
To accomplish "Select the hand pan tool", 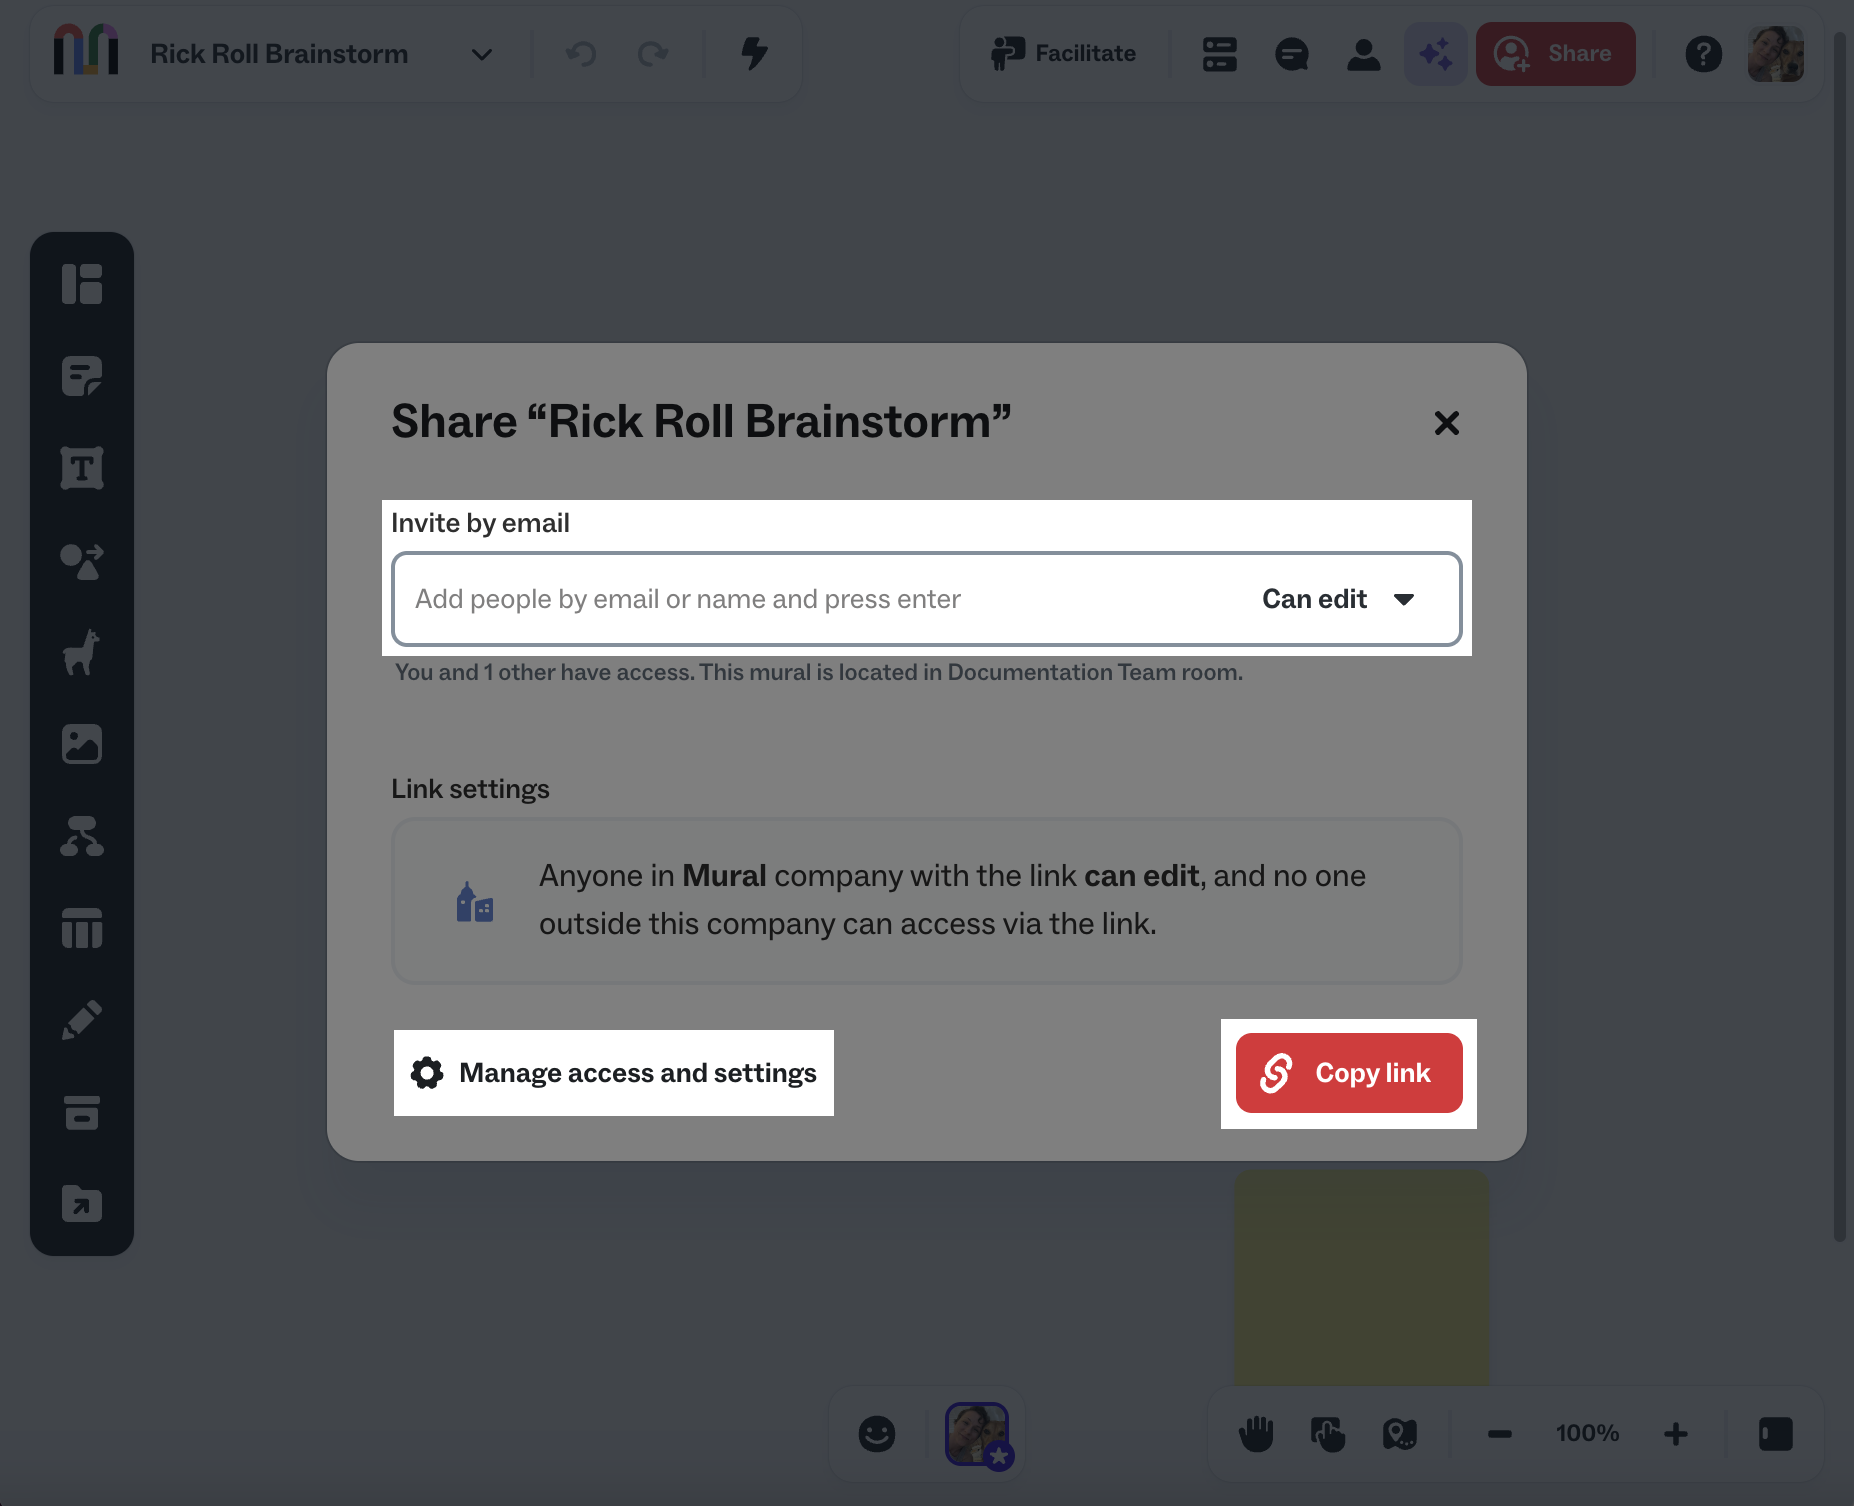I will tap(1256, 1433).
